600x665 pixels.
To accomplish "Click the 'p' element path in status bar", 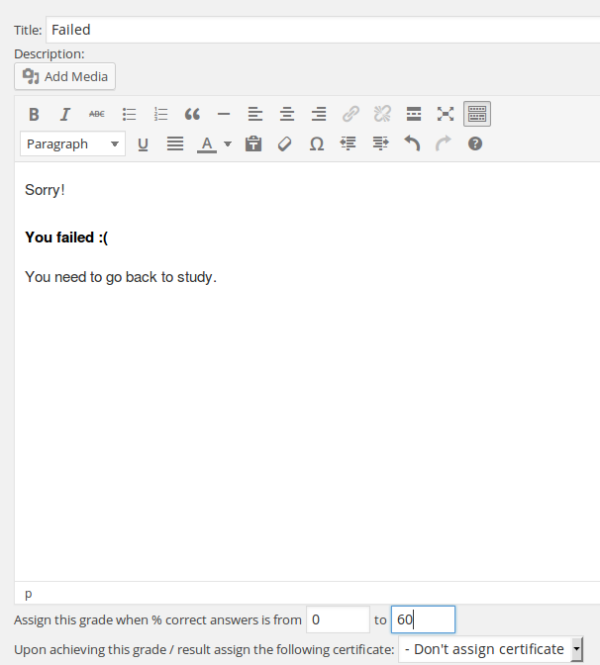I will coord(28,594).
